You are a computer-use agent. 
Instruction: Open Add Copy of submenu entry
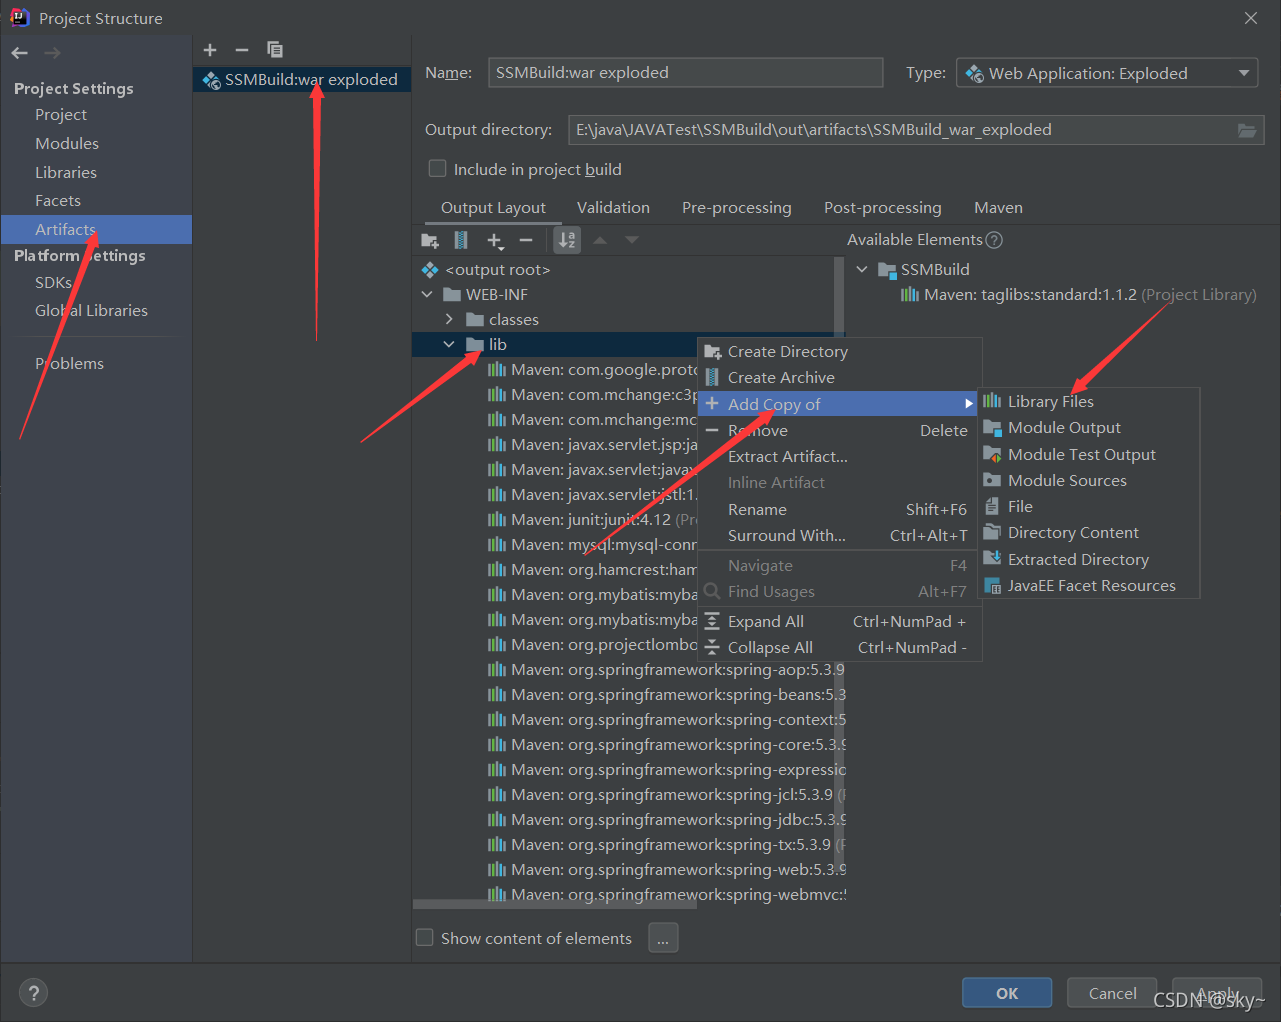[x=839, y=404]
